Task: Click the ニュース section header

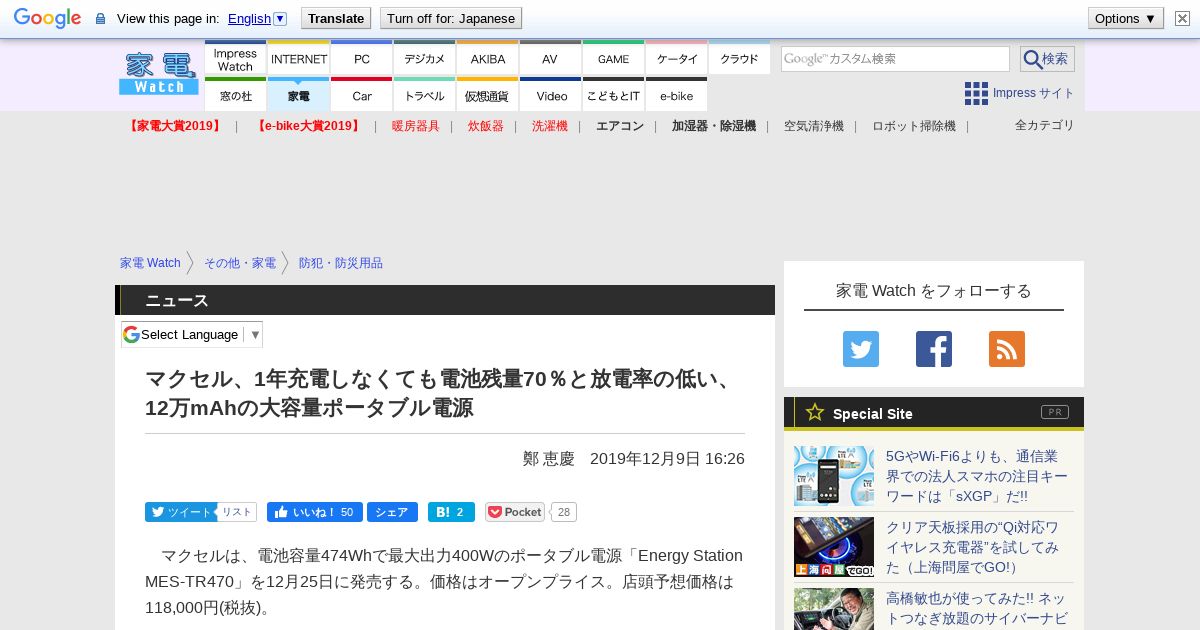Action: (445, 300)
